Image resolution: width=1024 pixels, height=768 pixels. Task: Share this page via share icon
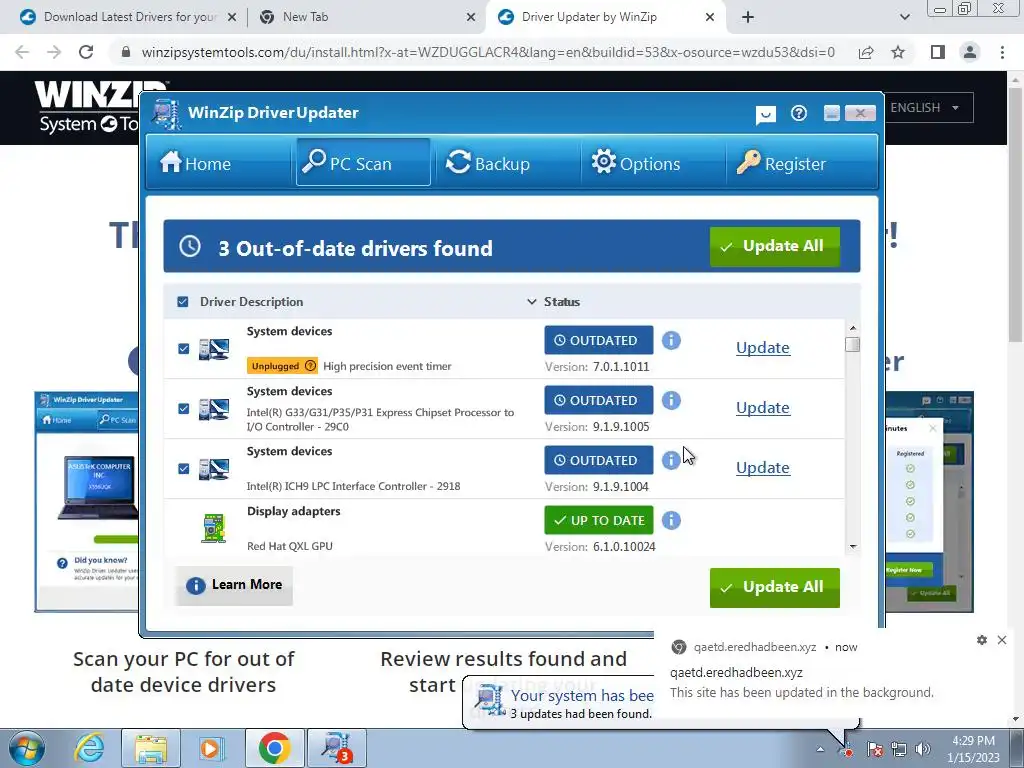coord(866,52)
